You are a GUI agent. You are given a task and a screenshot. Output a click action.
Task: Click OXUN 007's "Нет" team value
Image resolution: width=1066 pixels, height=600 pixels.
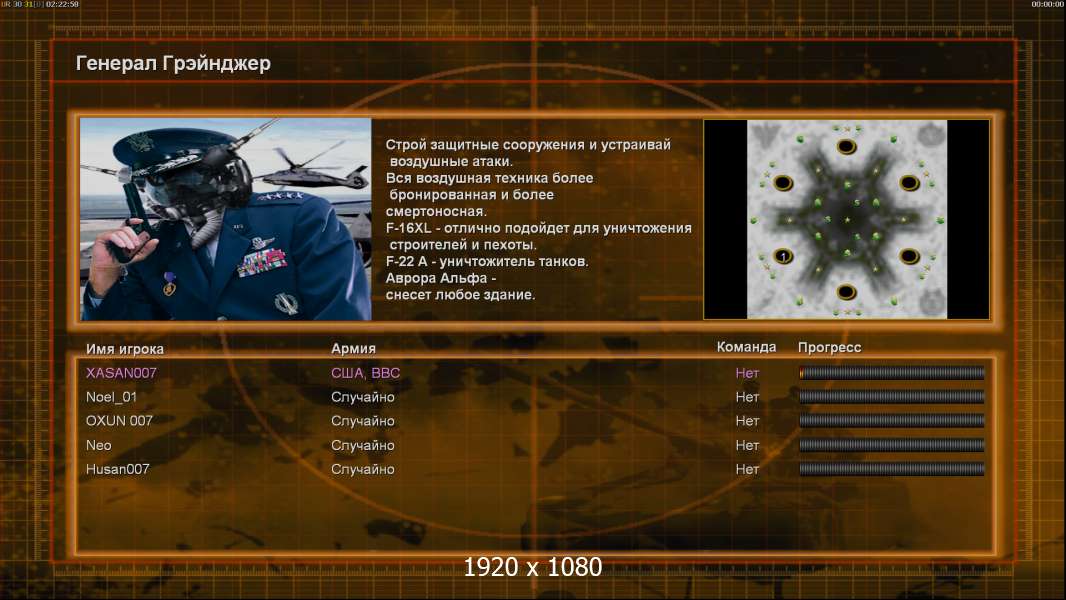747,421
